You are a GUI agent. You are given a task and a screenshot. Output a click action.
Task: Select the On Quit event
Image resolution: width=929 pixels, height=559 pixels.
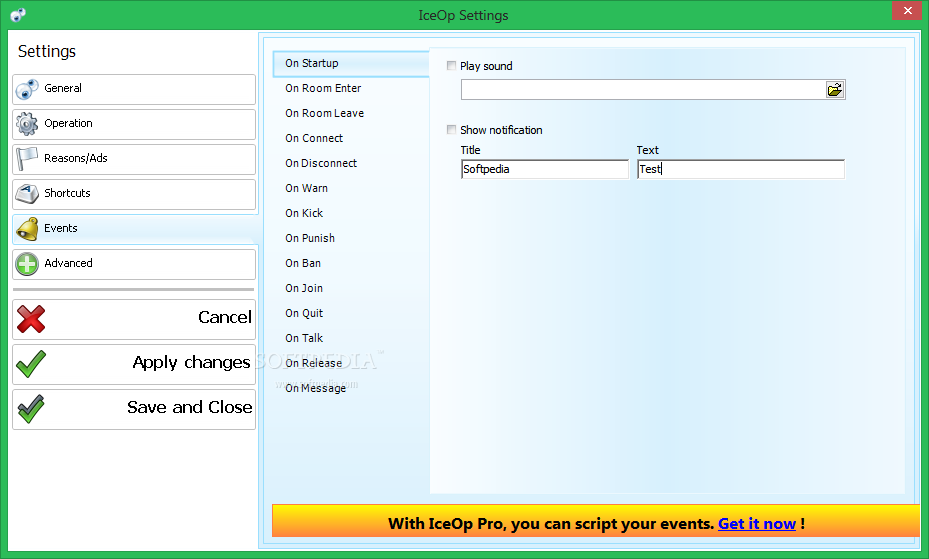(304, 313)
